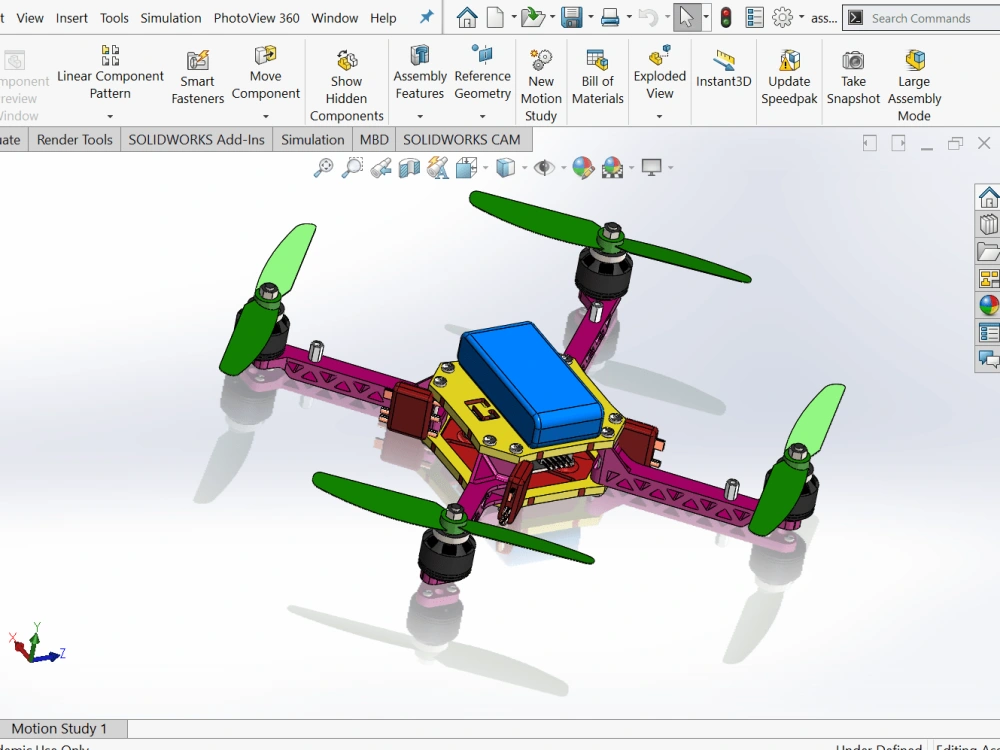Click Update Speedpak
This screenshot has width=1000, height=750.
tap(789, 78)
